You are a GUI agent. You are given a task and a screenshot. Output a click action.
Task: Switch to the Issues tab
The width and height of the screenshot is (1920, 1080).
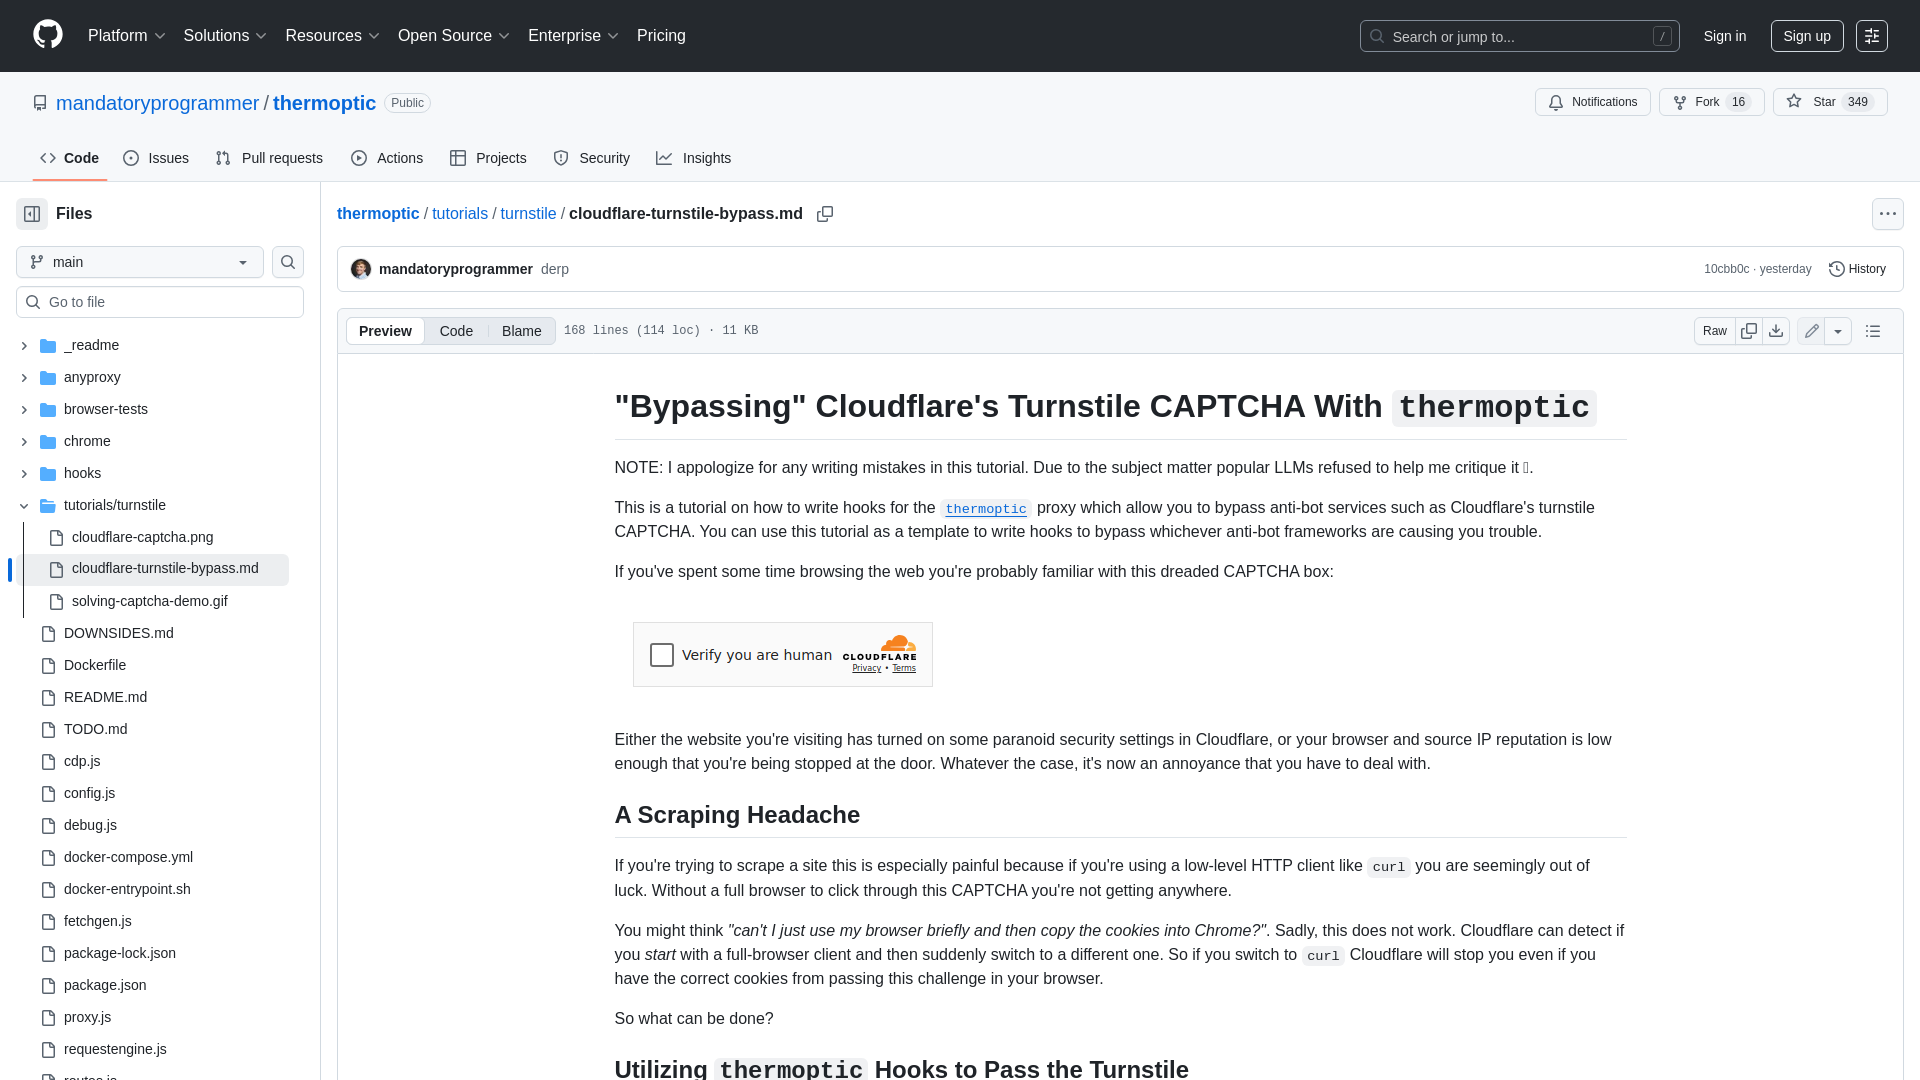[x=156, y=158]
